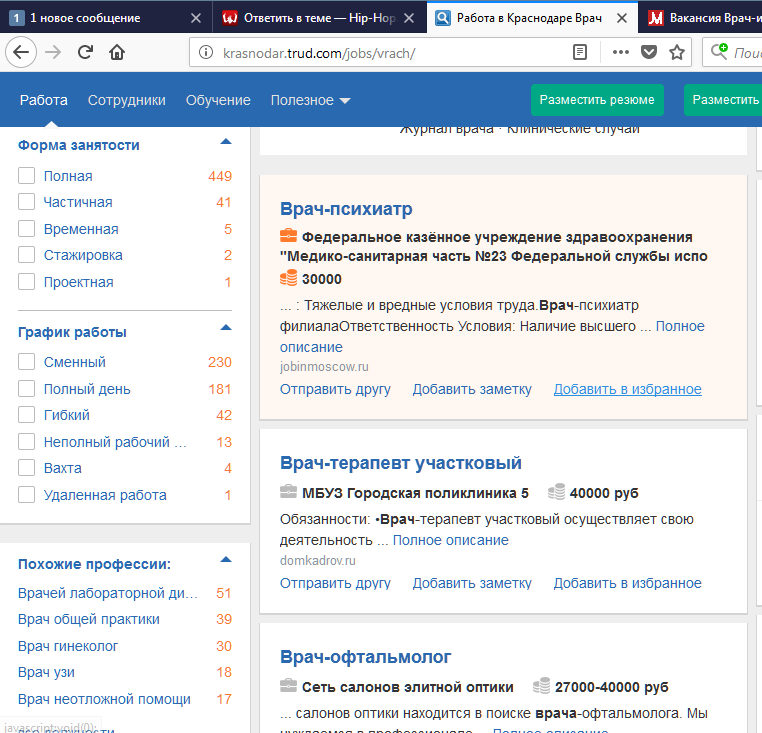
Task: Select the Сменный schedule checkbox
Action: click(x=26, y=362)
